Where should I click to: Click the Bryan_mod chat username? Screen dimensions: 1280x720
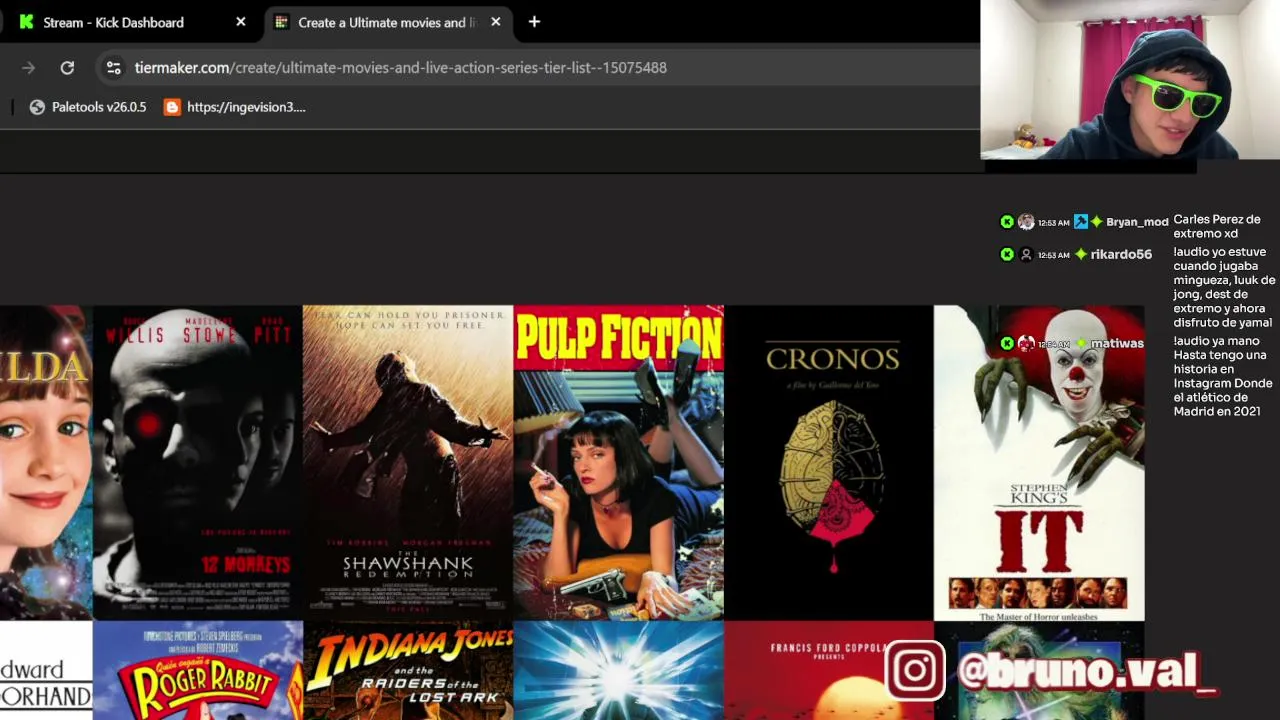(x=1137, y=222)
